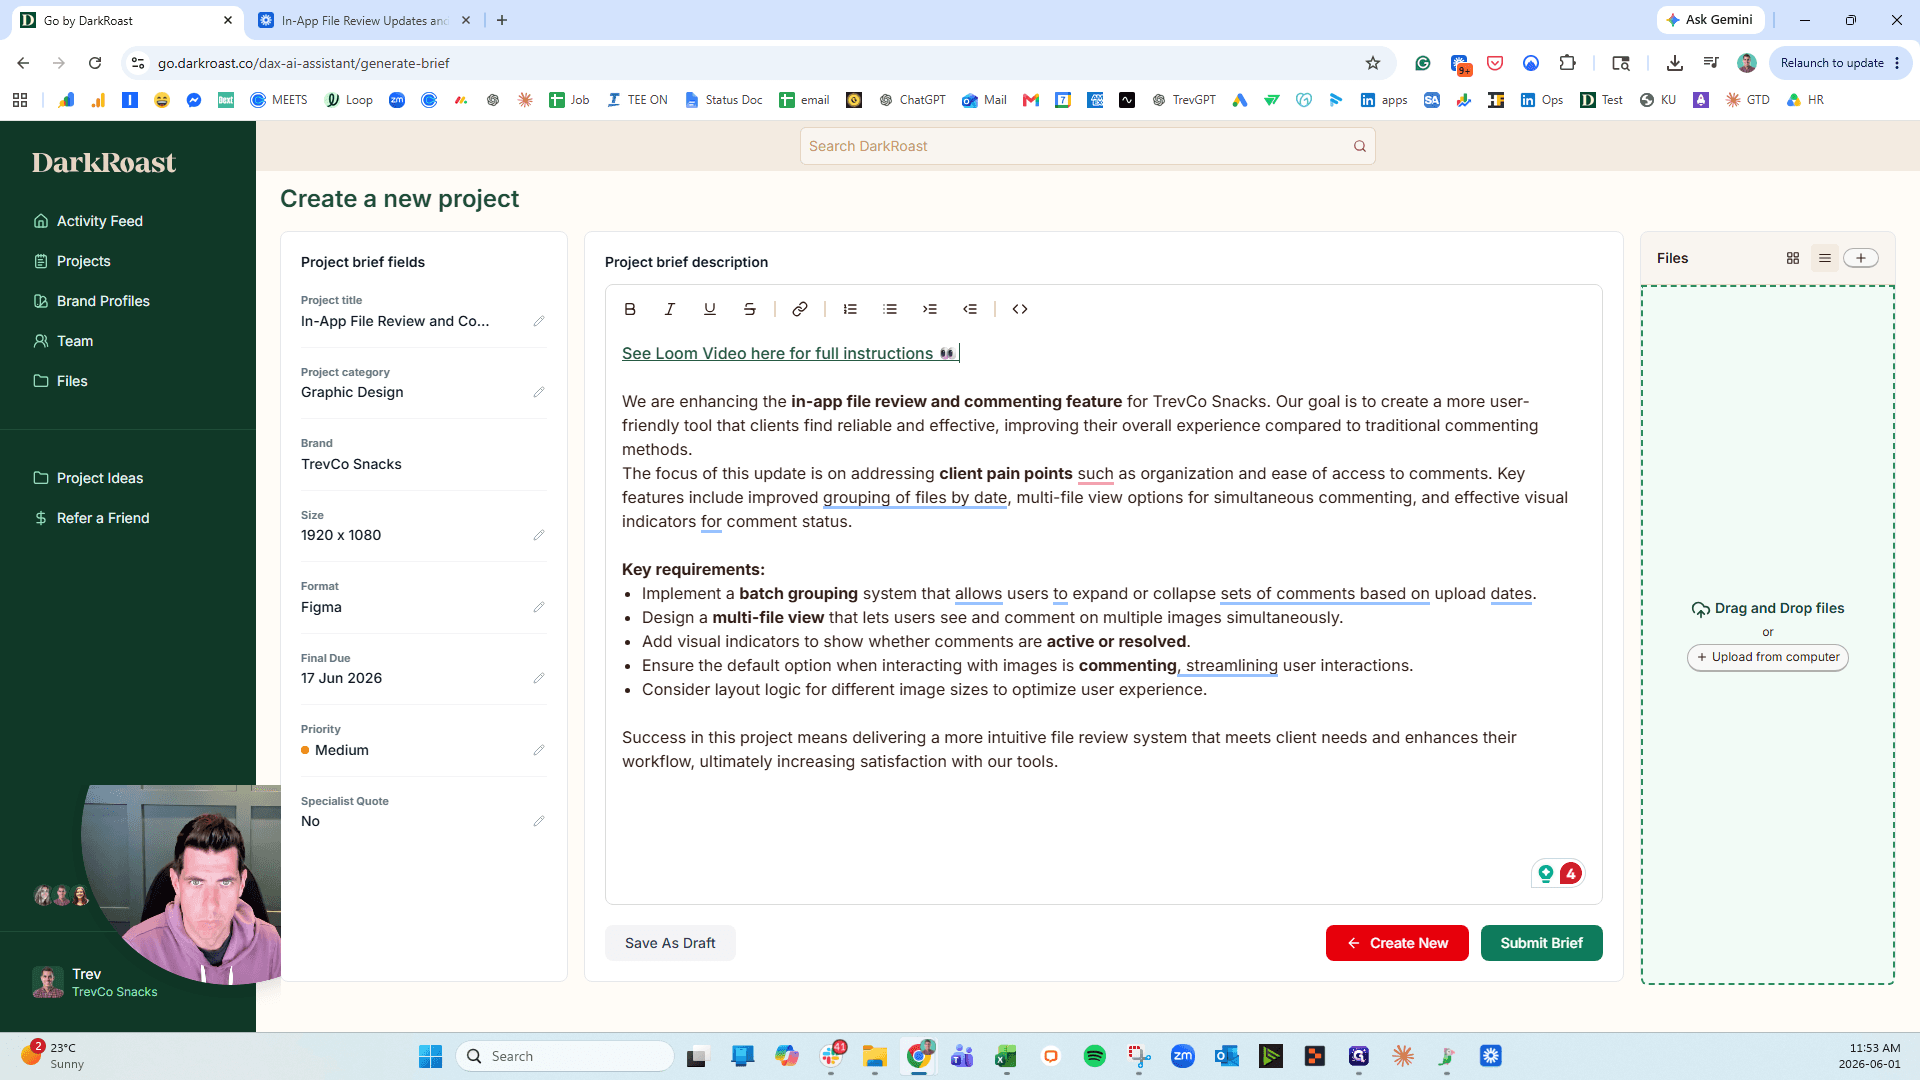1920x1080 pixels.
Task: Increase indent with the toolbar indent icon
Action: click(930, 309)
